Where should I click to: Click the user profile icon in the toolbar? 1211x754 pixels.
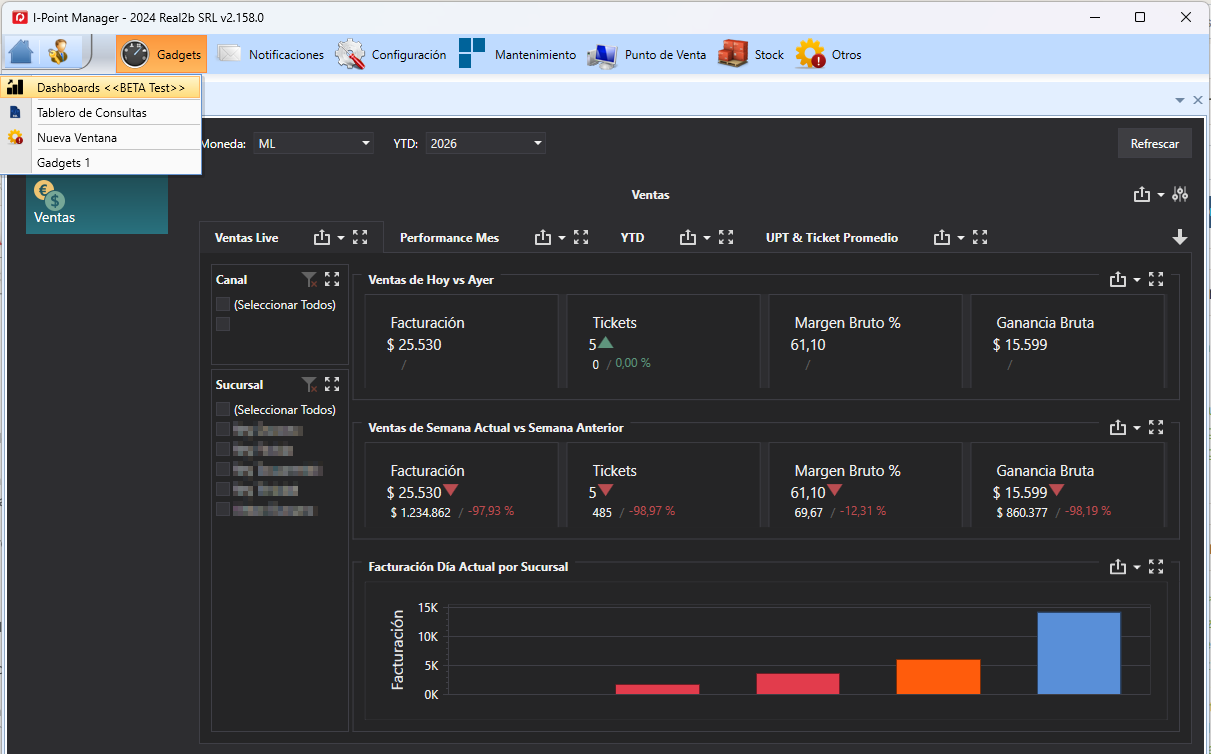pos(59,52)
